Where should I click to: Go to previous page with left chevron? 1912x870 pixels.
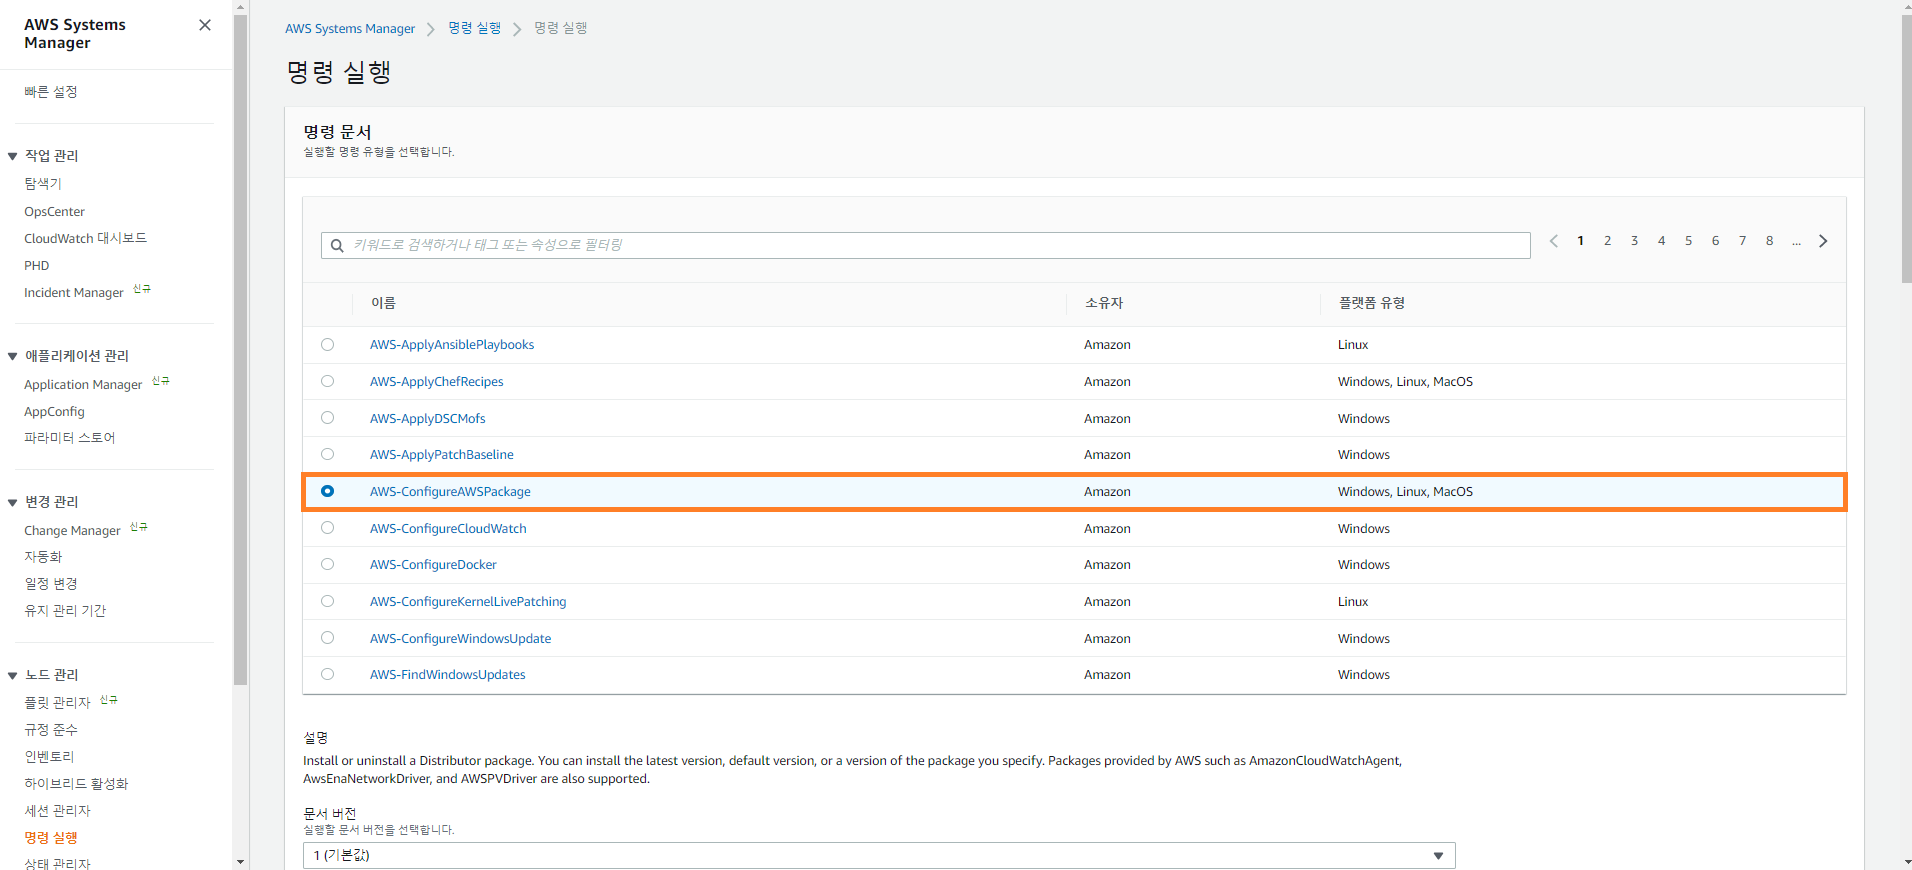(x=1554, y=241)
